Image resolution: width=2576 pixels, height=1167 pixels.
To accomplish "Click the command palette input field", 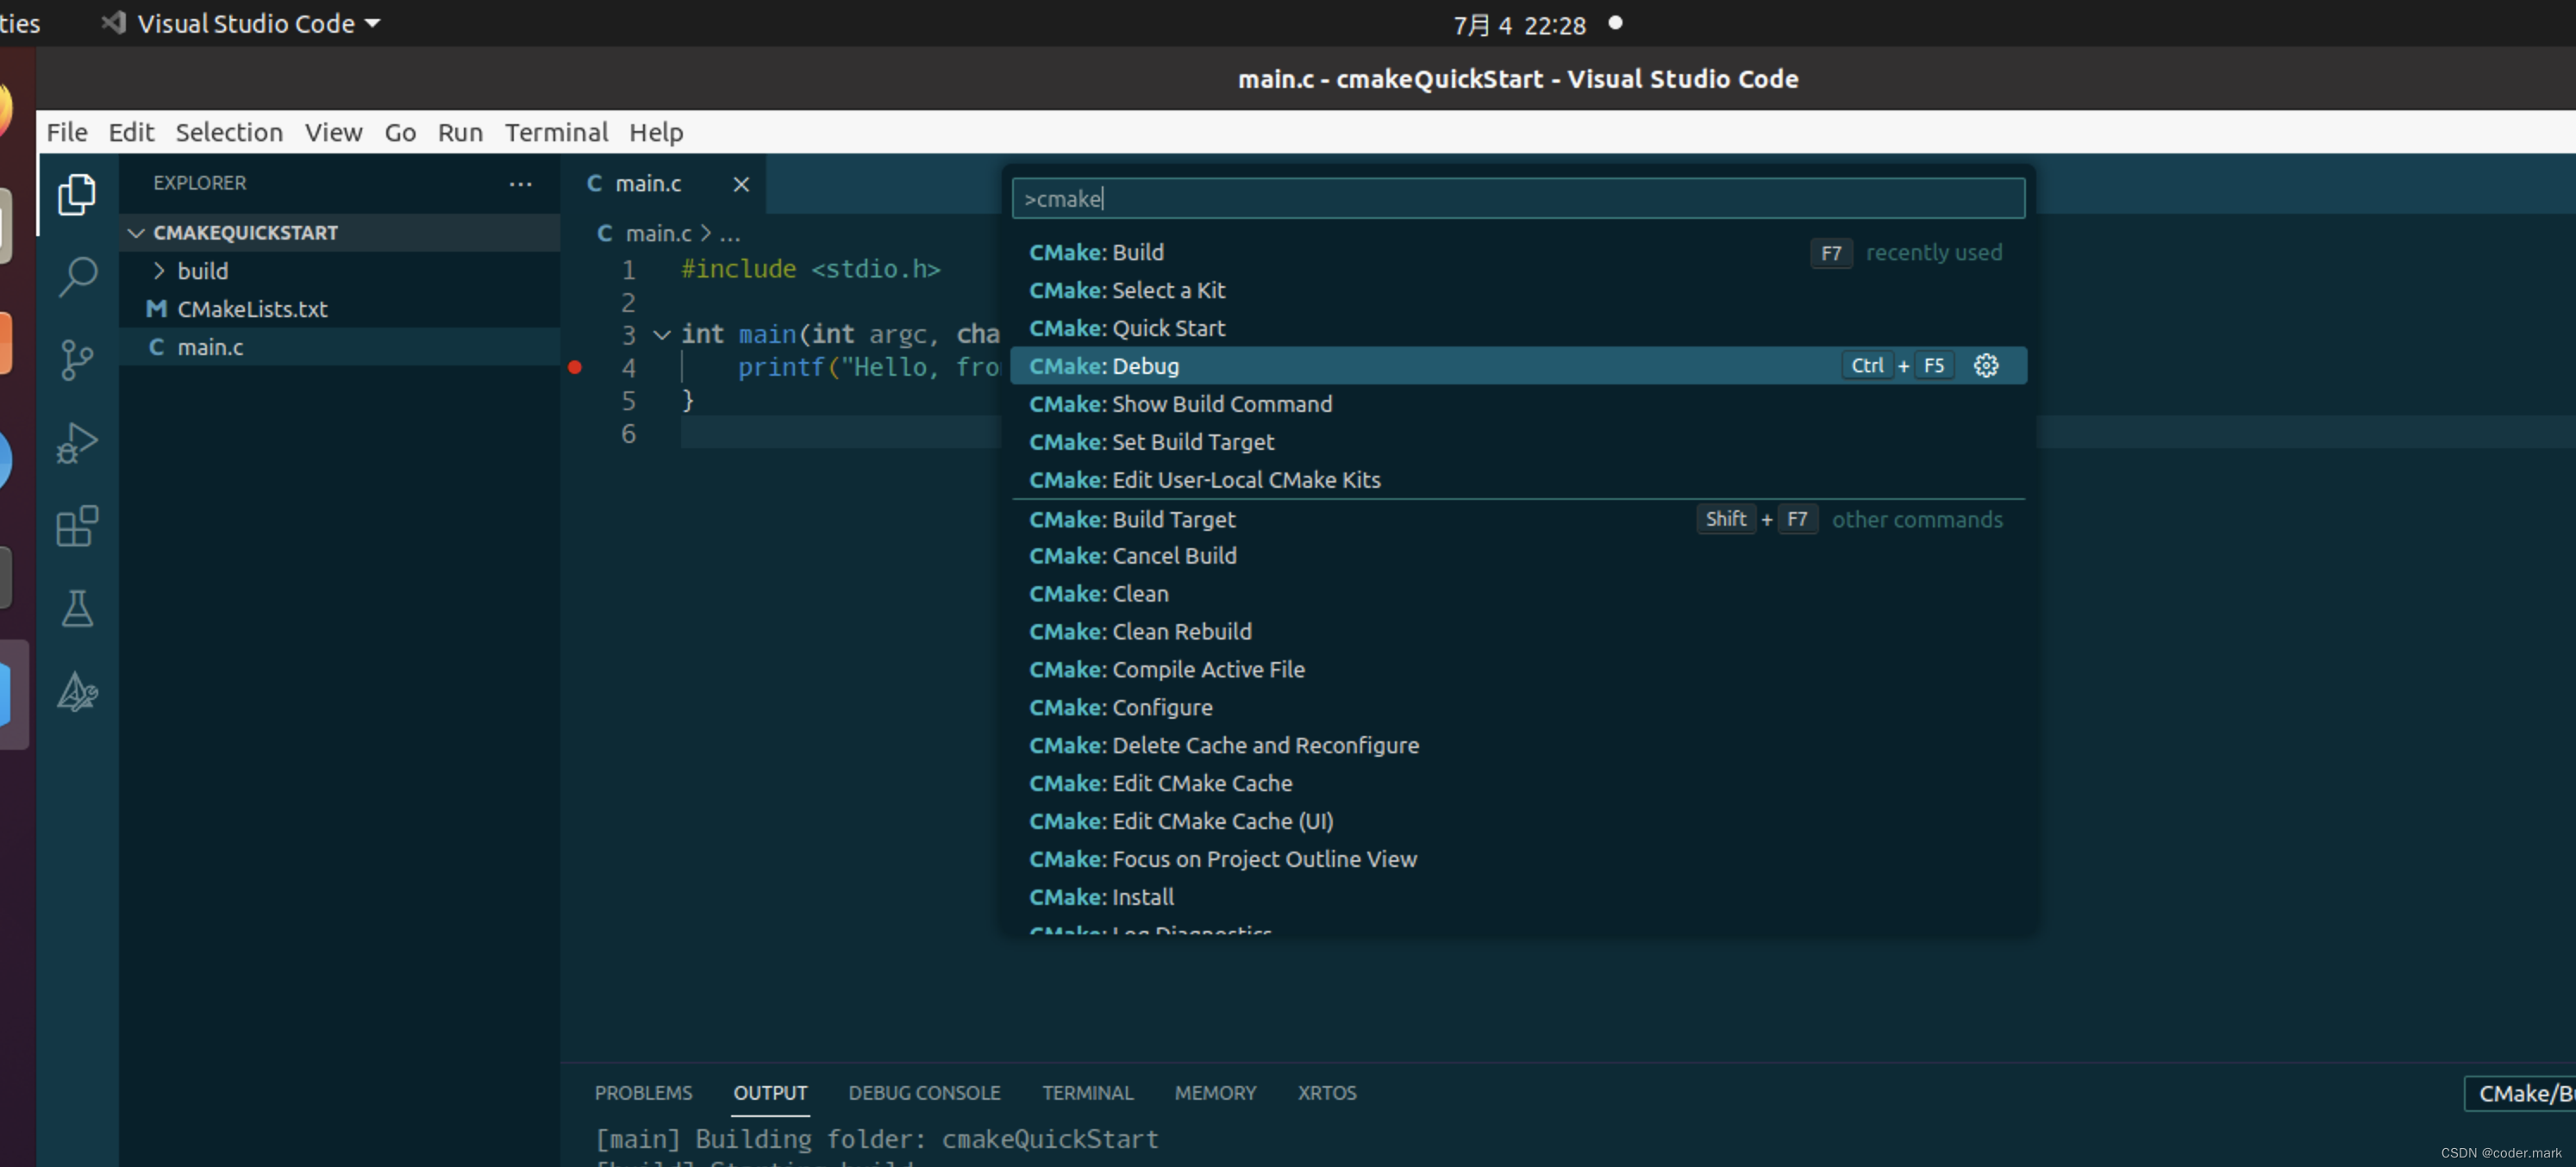I will click(1518, 198).
